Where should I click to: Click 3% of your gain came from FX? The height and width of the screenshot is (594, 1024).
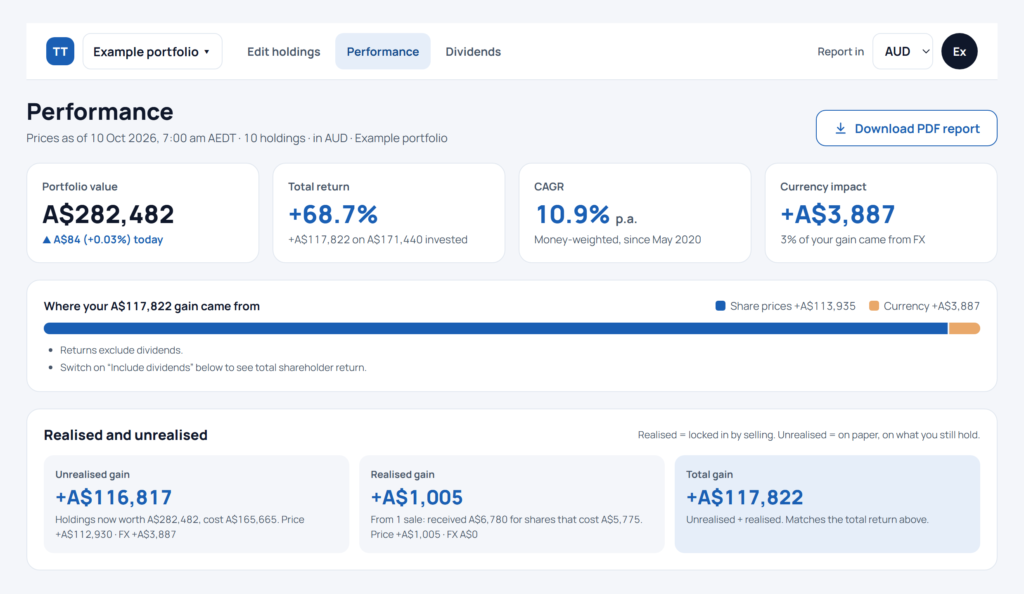[x=853, y=240]
